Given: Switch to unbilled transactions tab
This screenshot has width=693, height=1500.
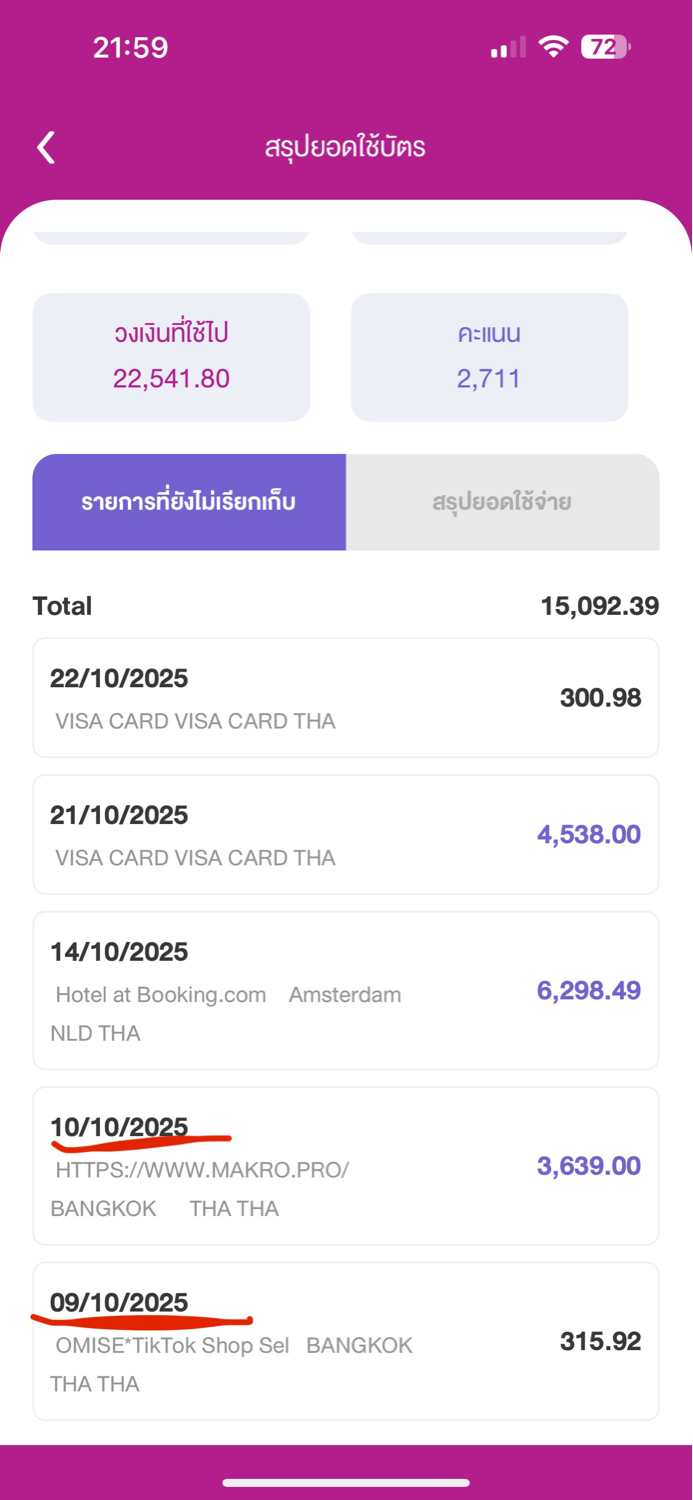Looking at the screenshot, I should coord(189,502).
